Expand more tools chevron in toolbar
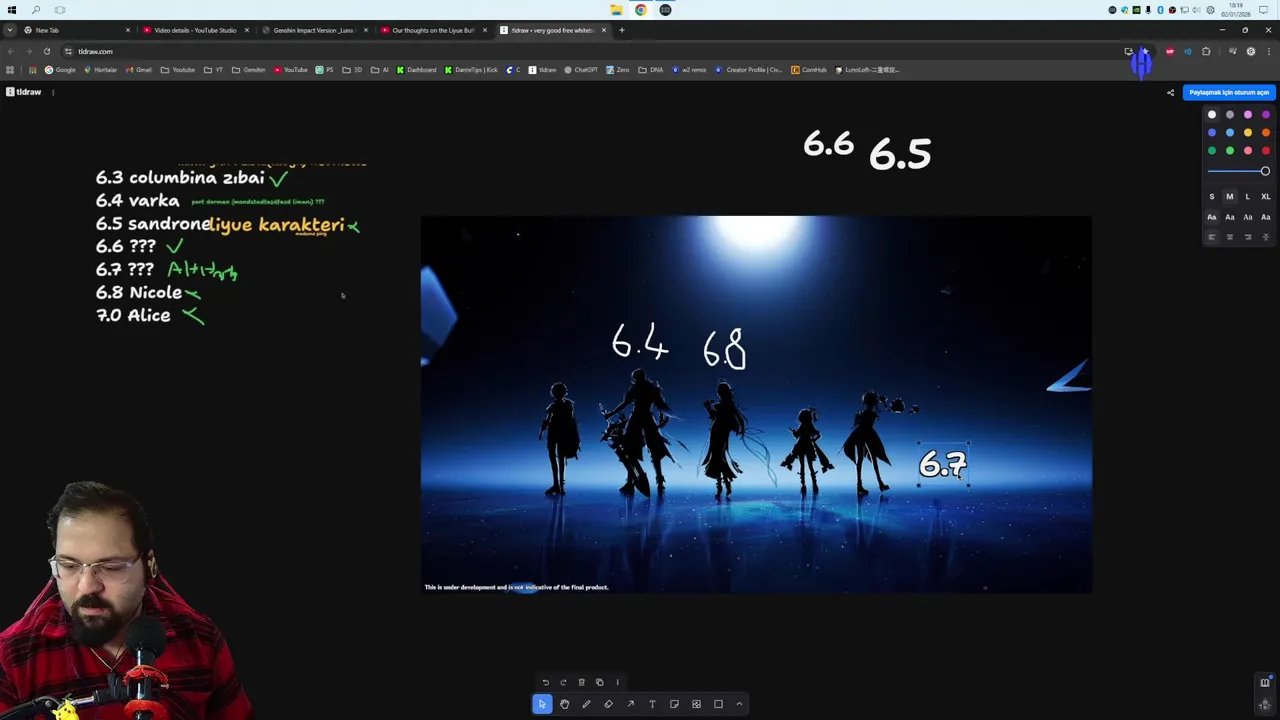 pyautogui.click(x=740, y=704)
